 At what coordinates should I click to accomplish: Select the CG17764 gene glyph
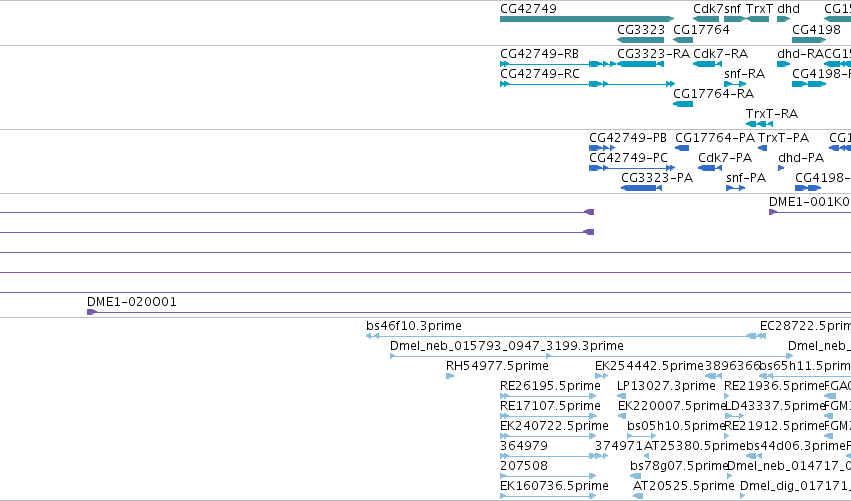click(683, 40)
